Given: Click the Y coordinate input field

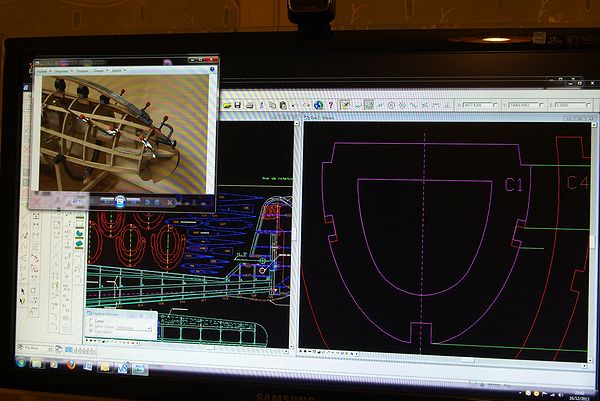Looking at the screenshot, I should pyautogui.click(x=527, y=105).
